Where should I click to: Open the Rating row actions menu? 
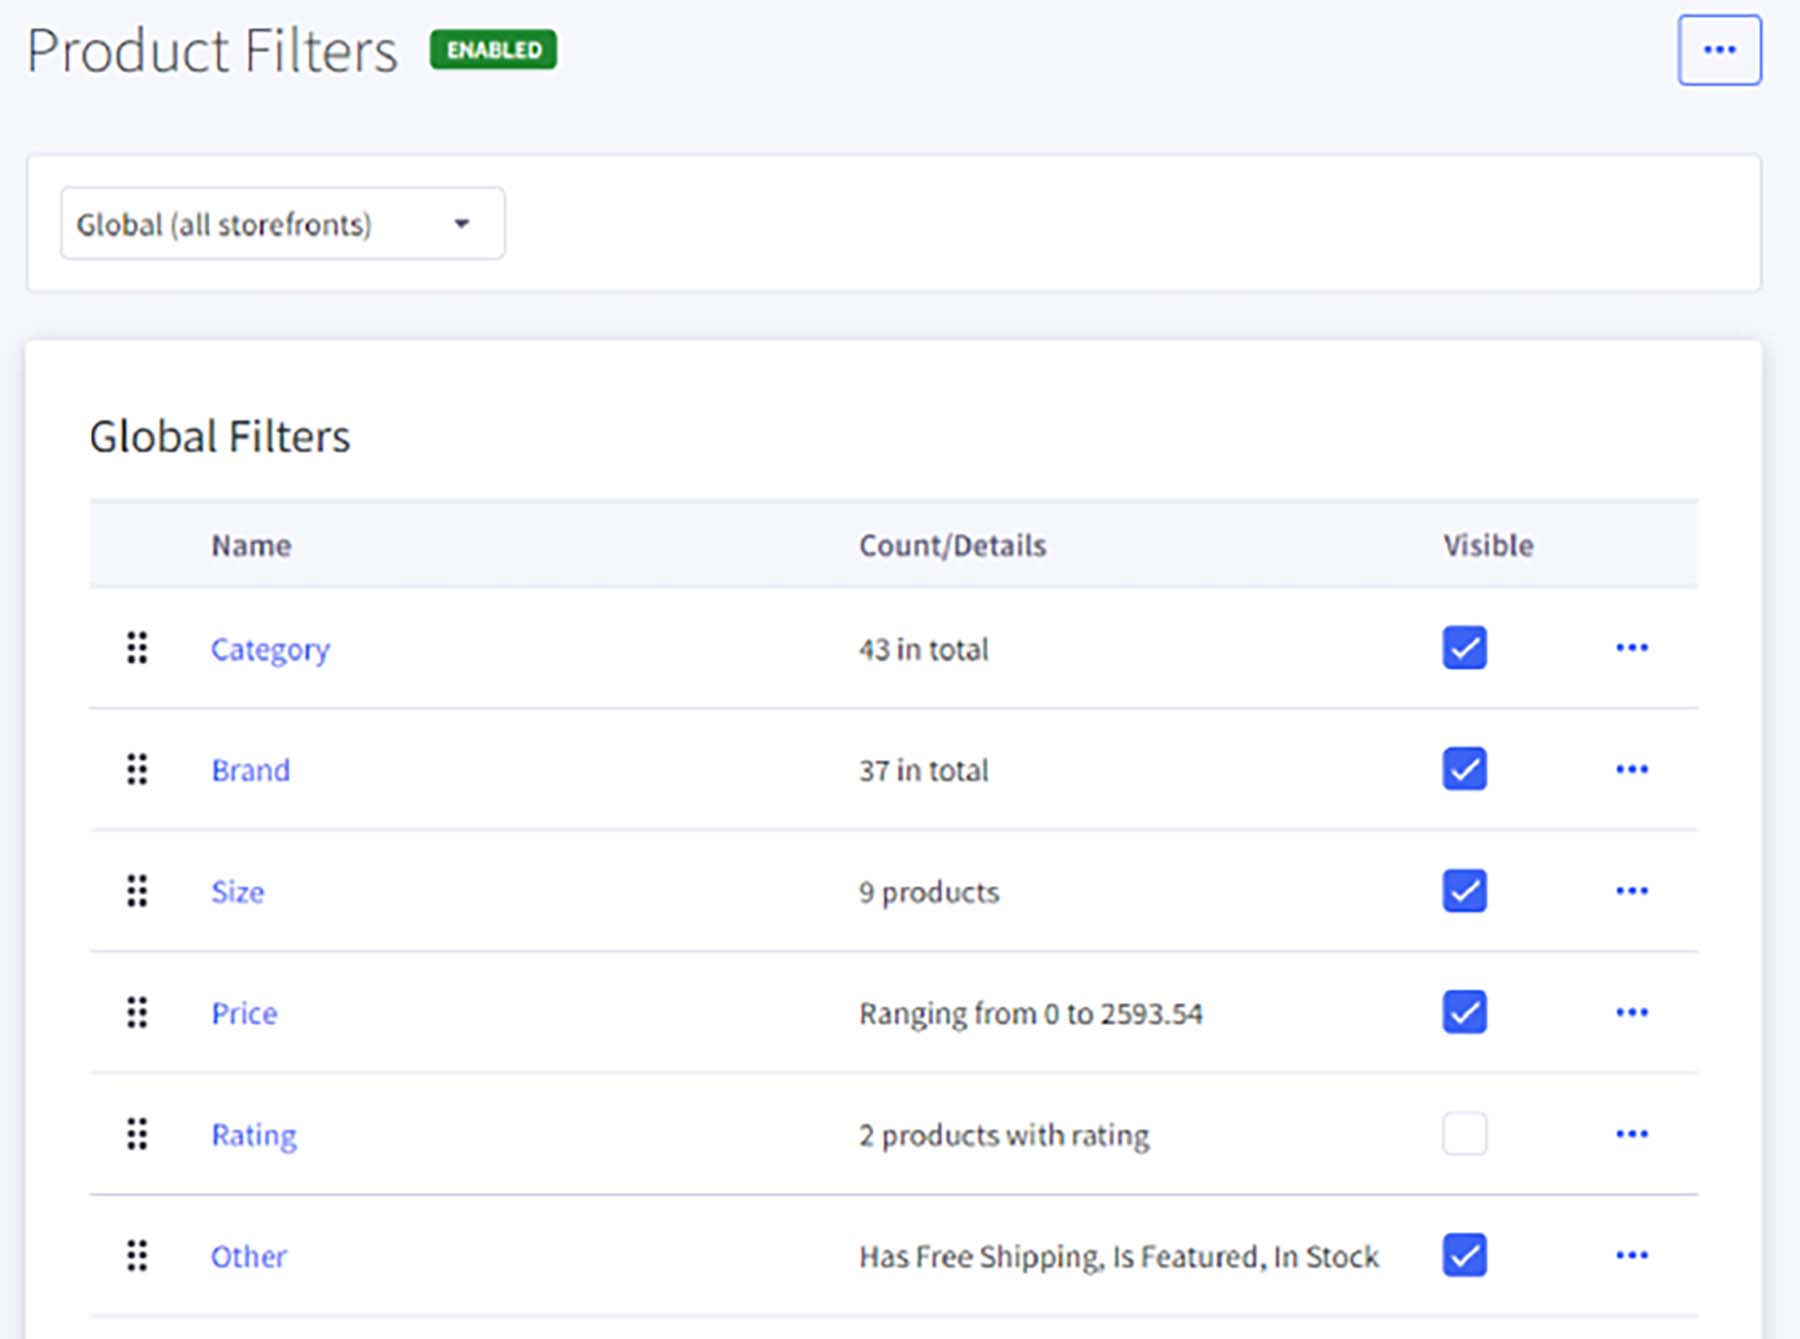[1632, 1134]
